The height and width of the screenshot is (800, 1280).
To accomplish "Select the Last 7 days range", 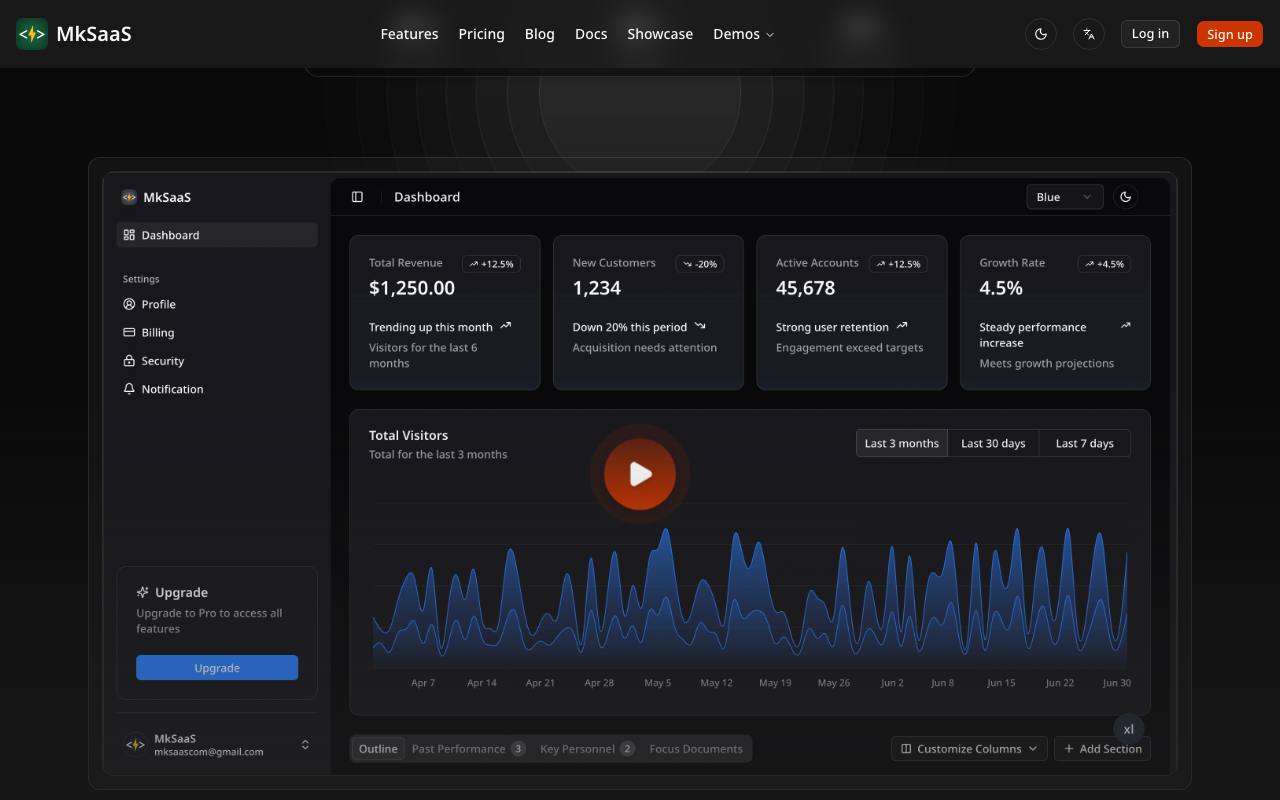I will [1085, 443].
